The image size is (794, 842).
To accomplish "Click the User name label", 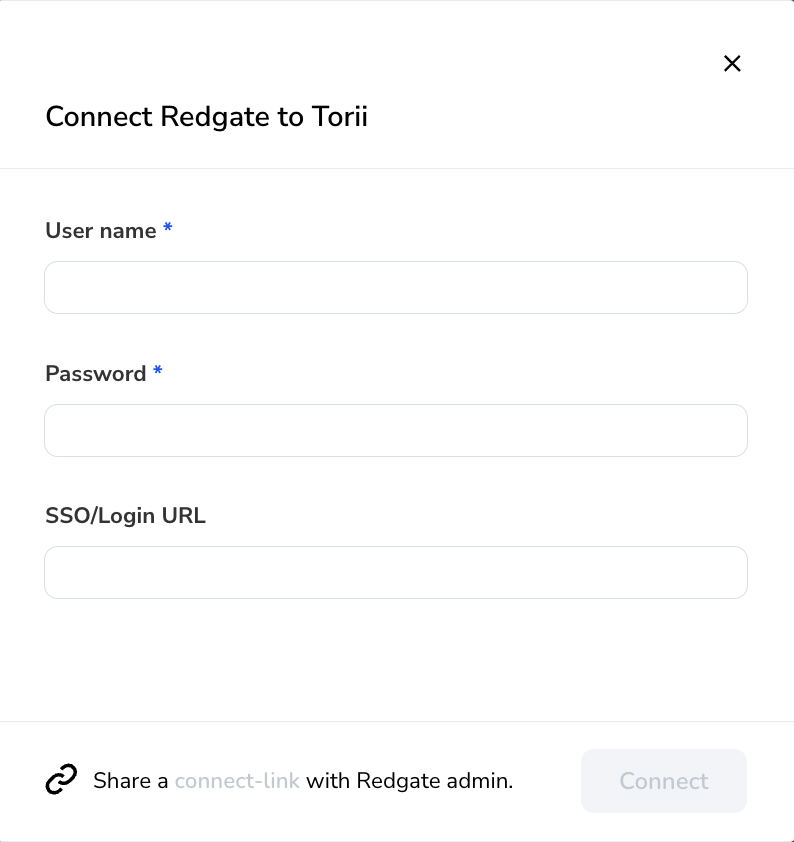I will tap(101, 230).
